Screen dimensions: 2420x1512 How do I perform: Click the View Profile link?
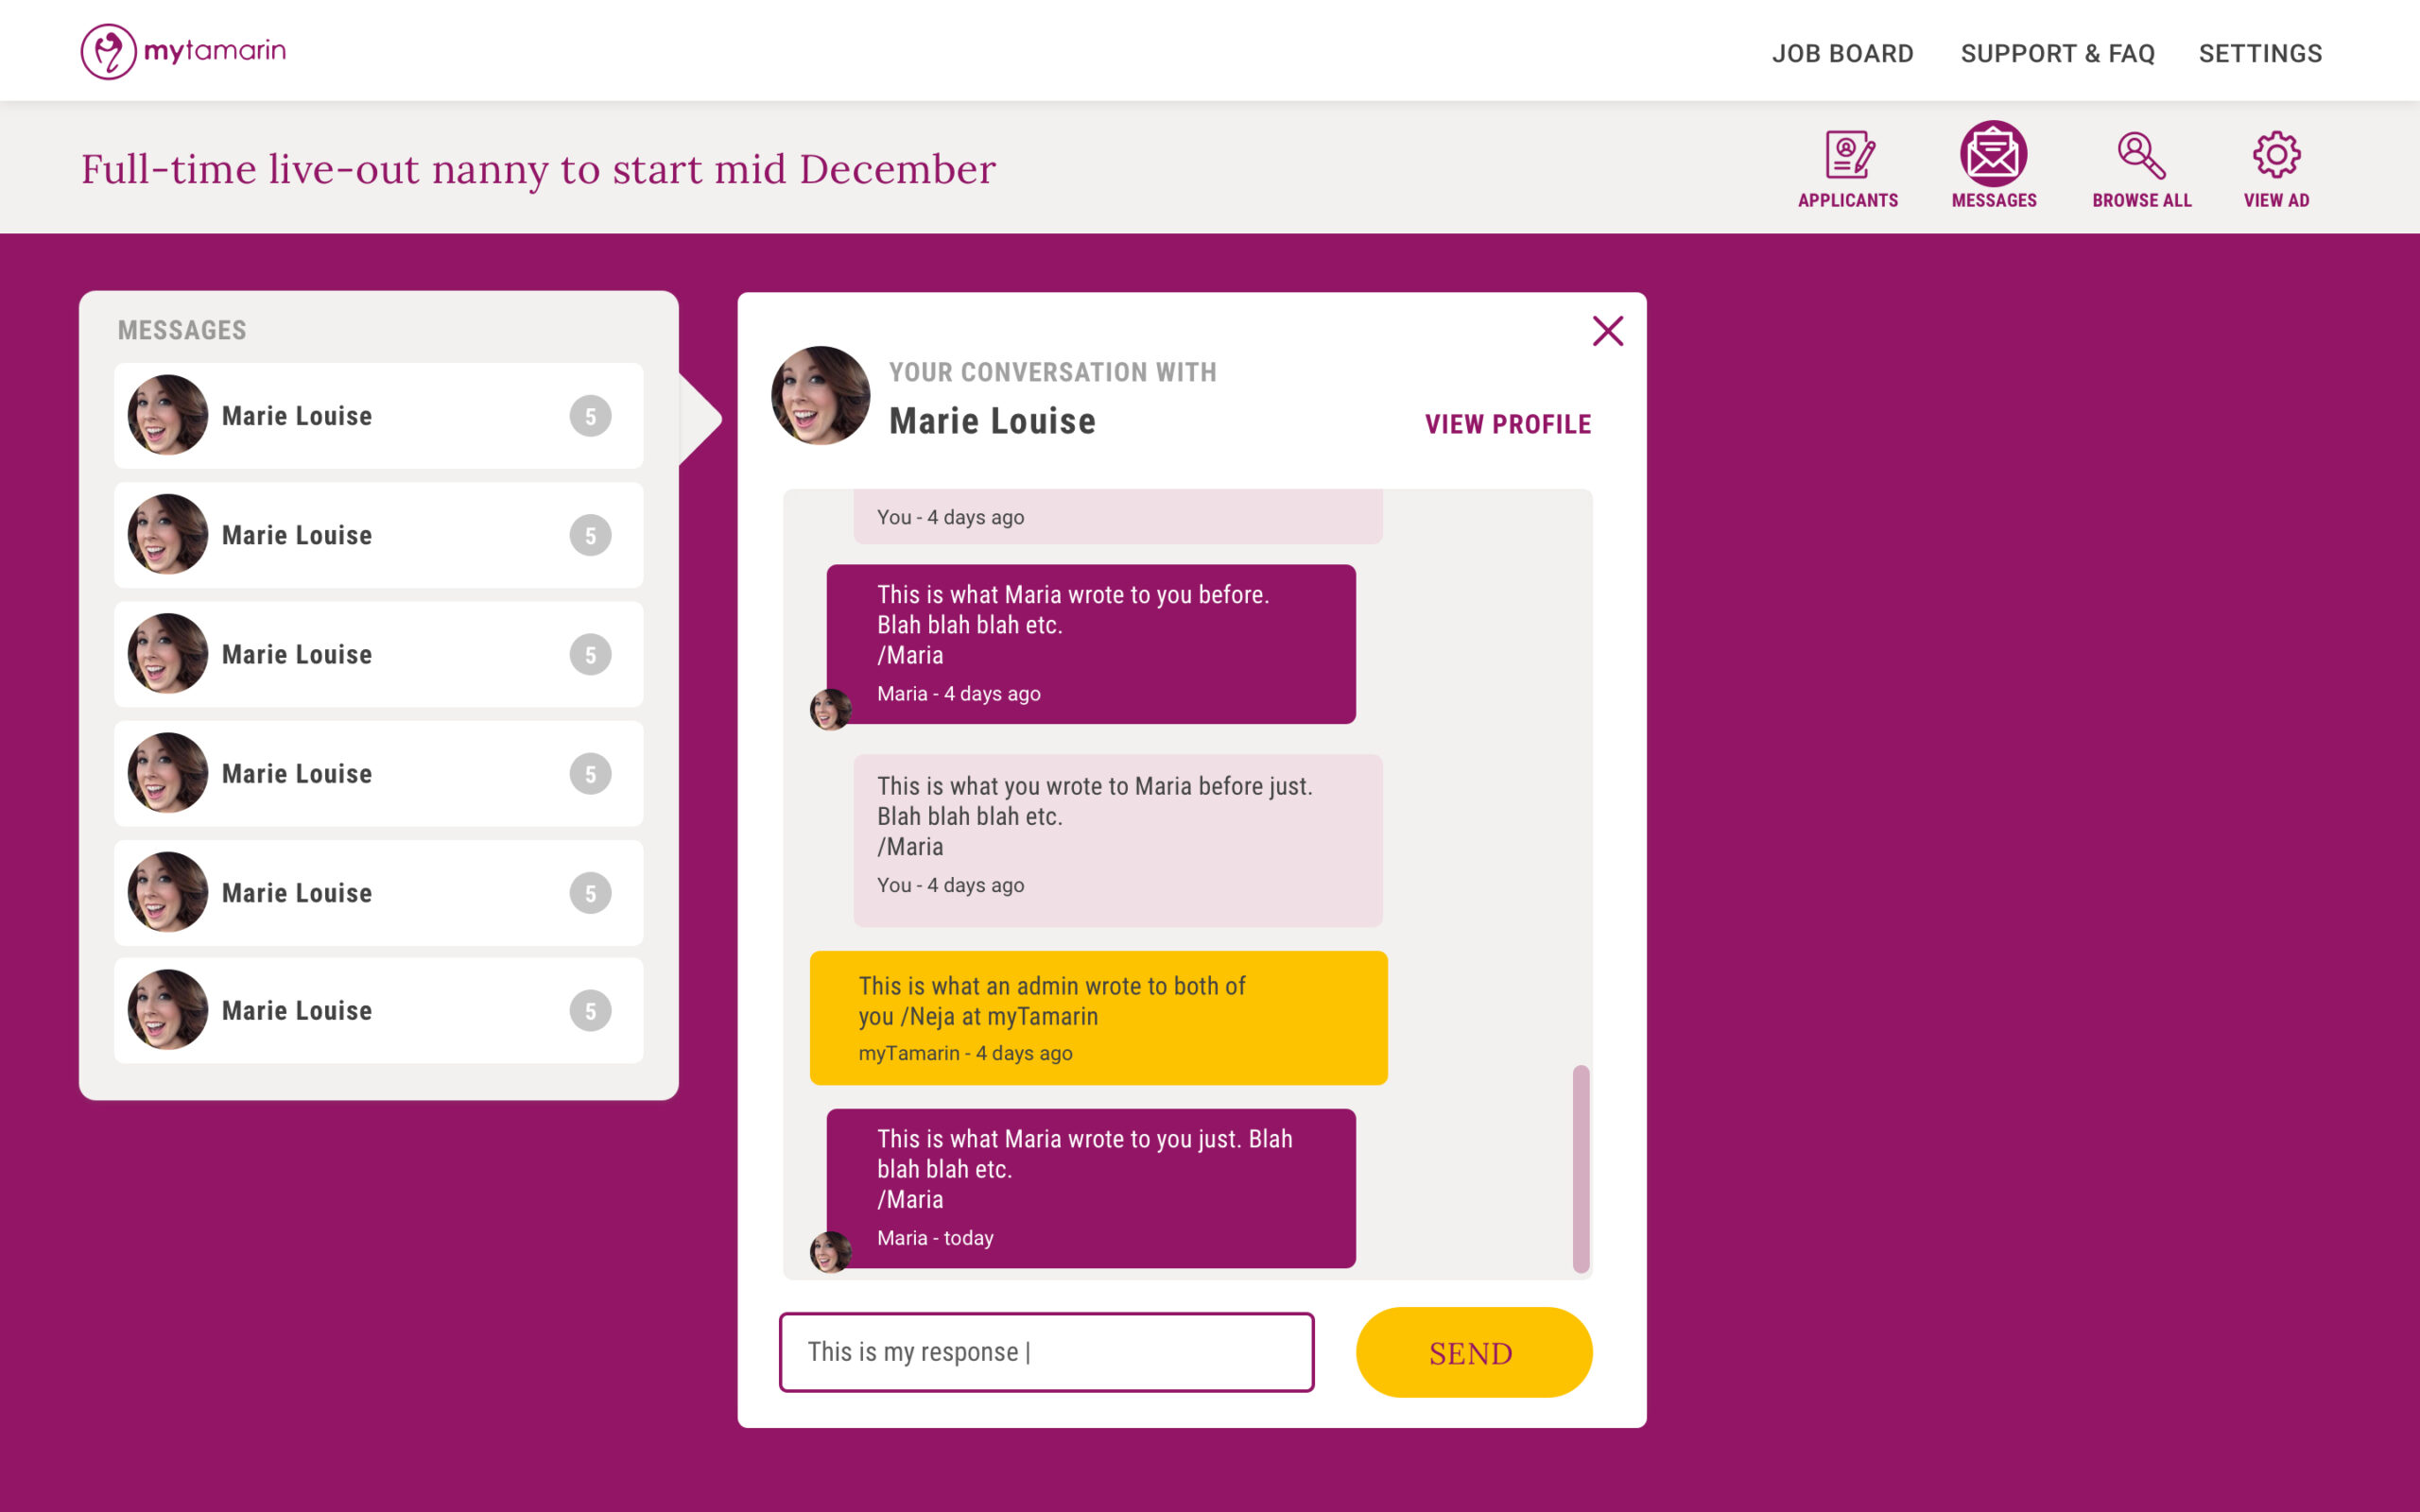pyautogui.click(x=1507, y=424)
